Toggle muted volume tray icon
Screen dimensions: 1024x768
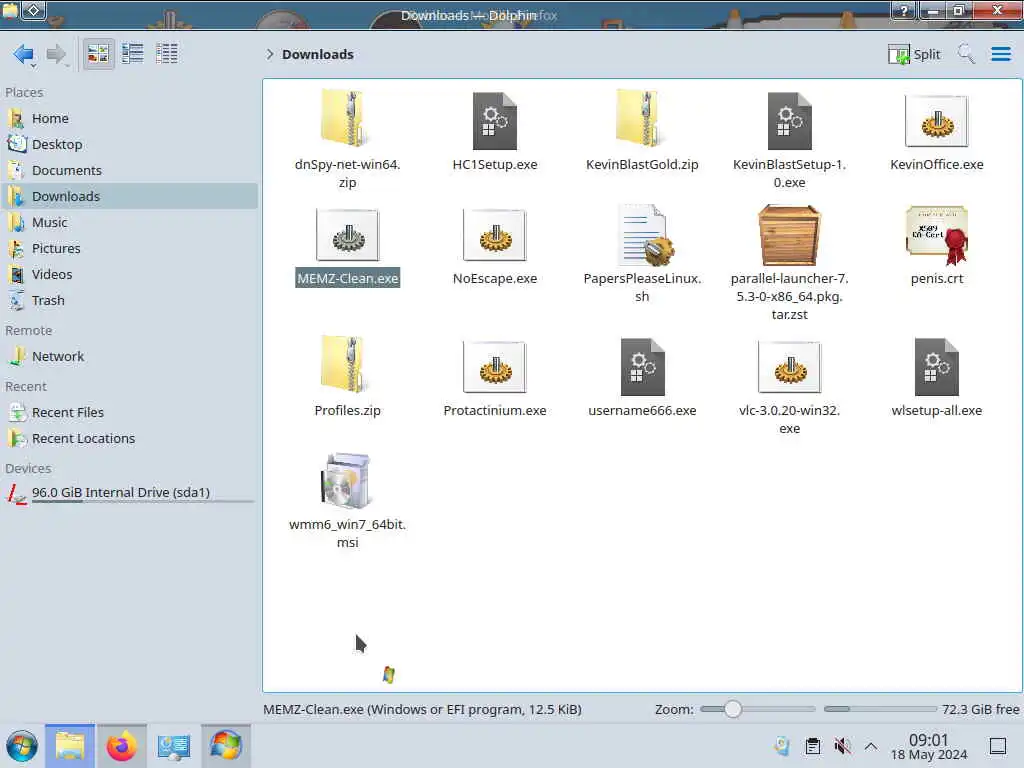(842, 746)
